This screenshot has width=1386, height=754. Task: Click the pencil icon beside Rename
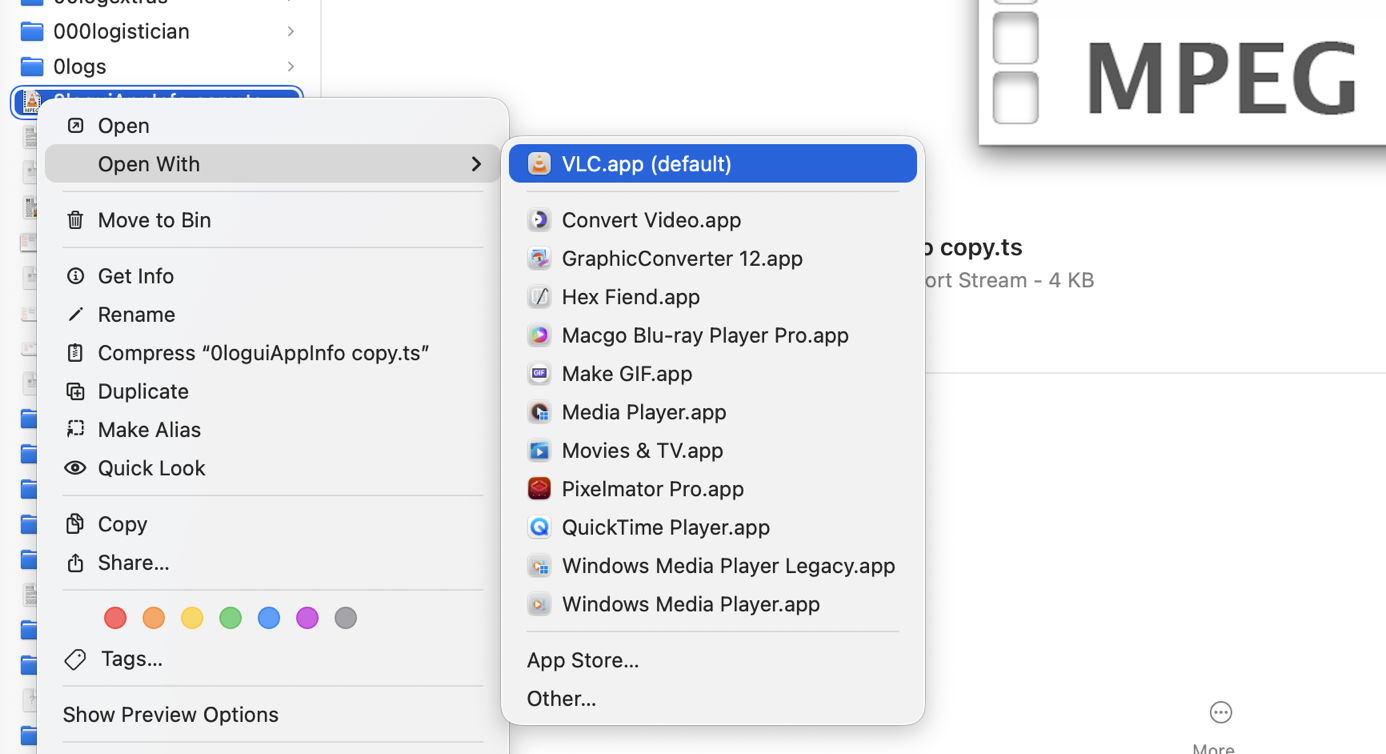click(x=75, y=314)
